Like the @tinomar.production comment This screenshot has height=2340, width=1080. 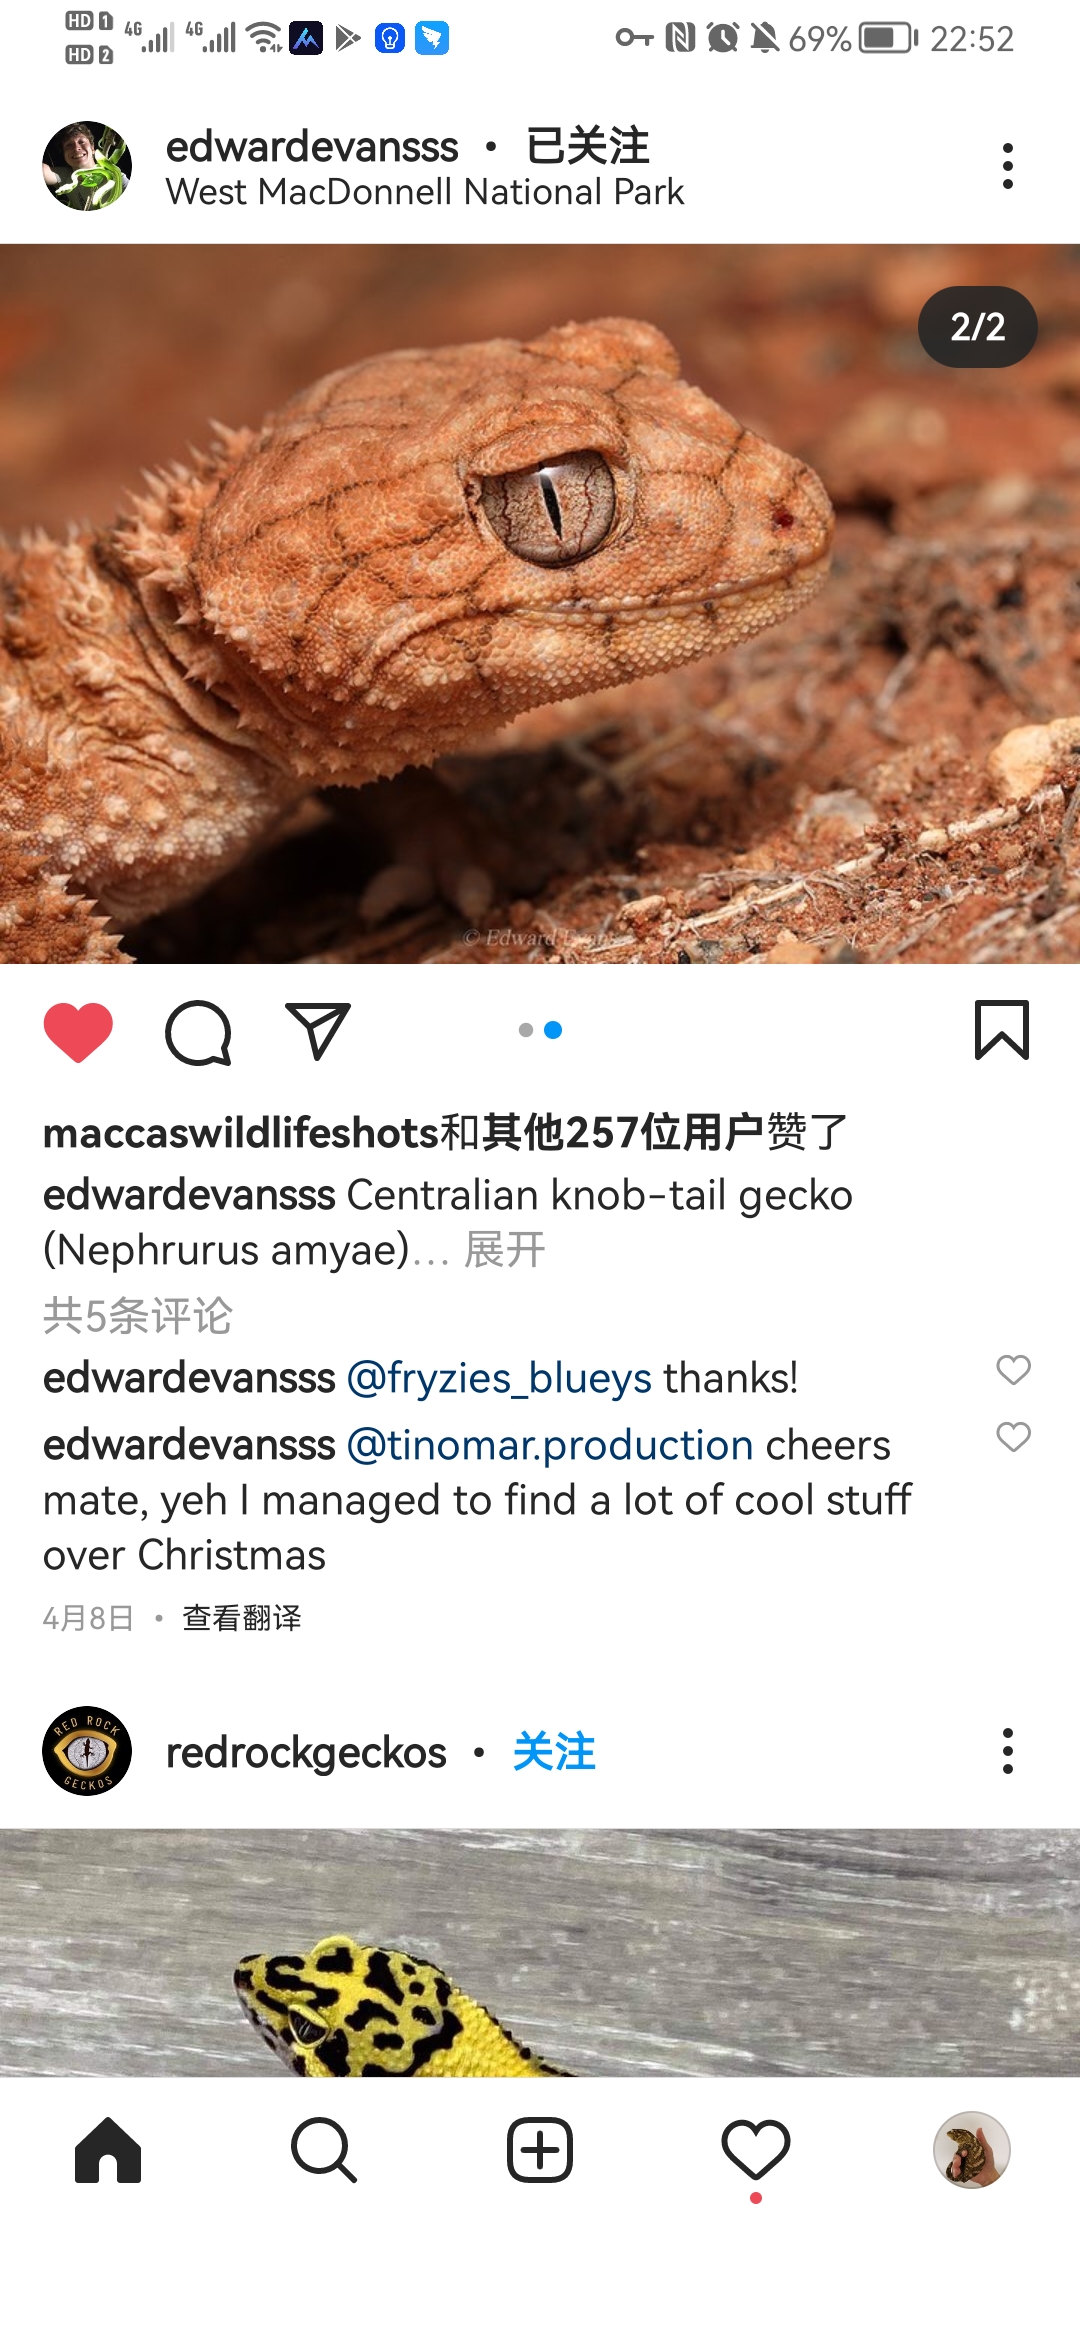[x=1014, y=1437]
